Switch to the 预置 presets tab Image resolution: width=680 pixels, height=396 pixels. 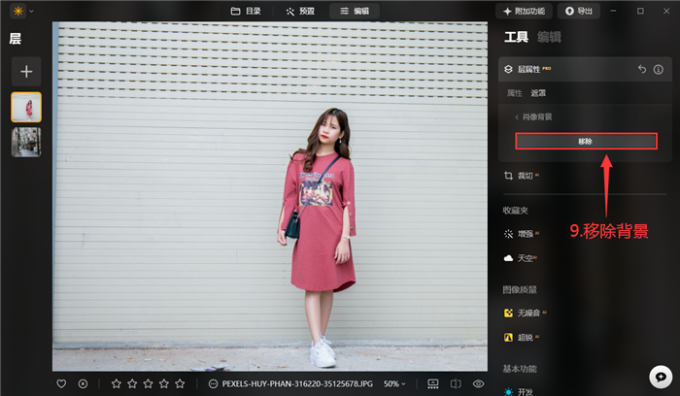point(300,11)
